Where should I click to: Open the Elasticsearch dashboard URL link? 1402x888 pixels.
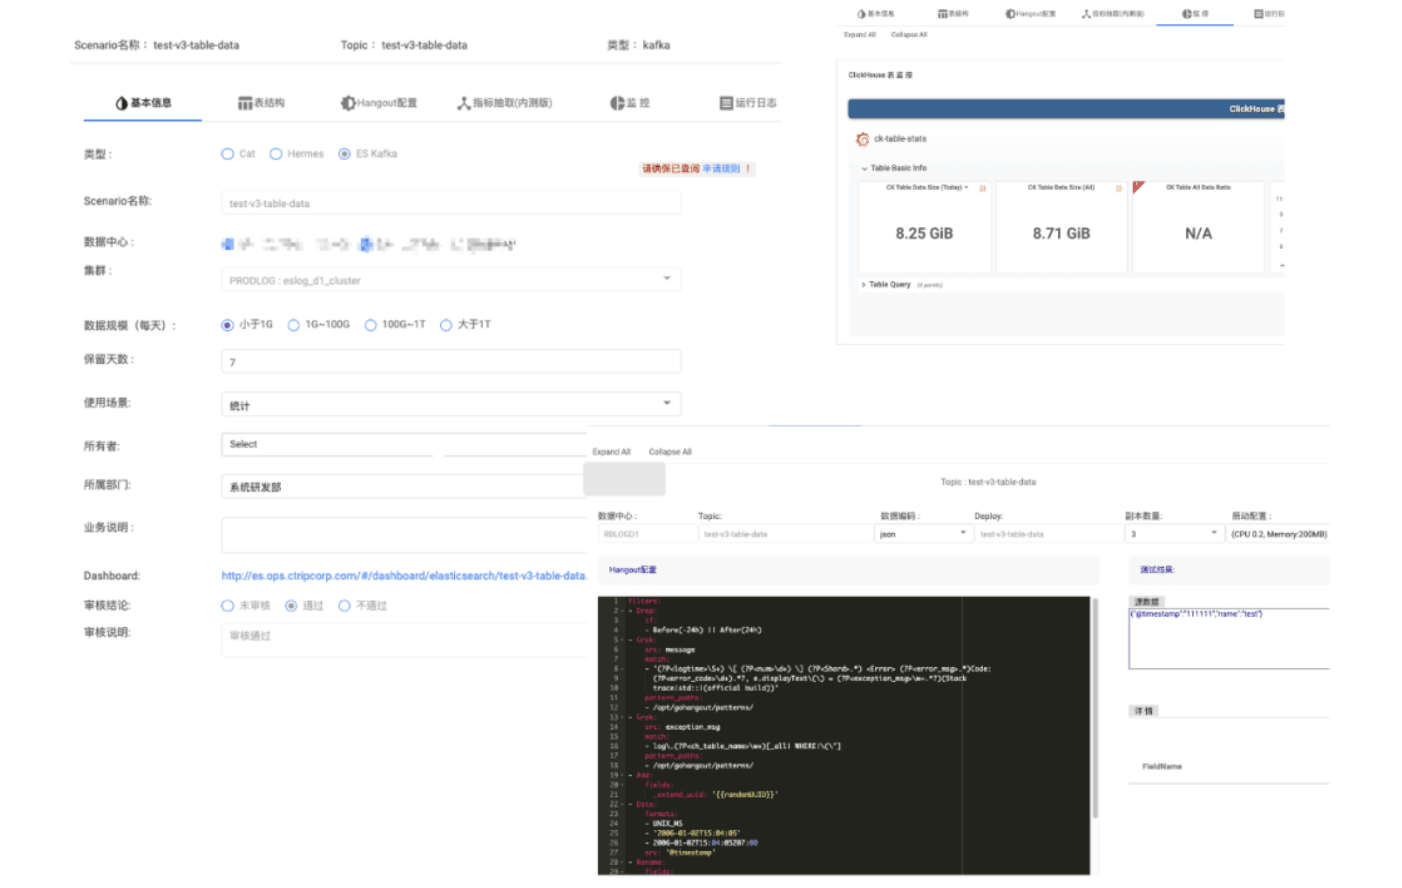tap(403, 576)
